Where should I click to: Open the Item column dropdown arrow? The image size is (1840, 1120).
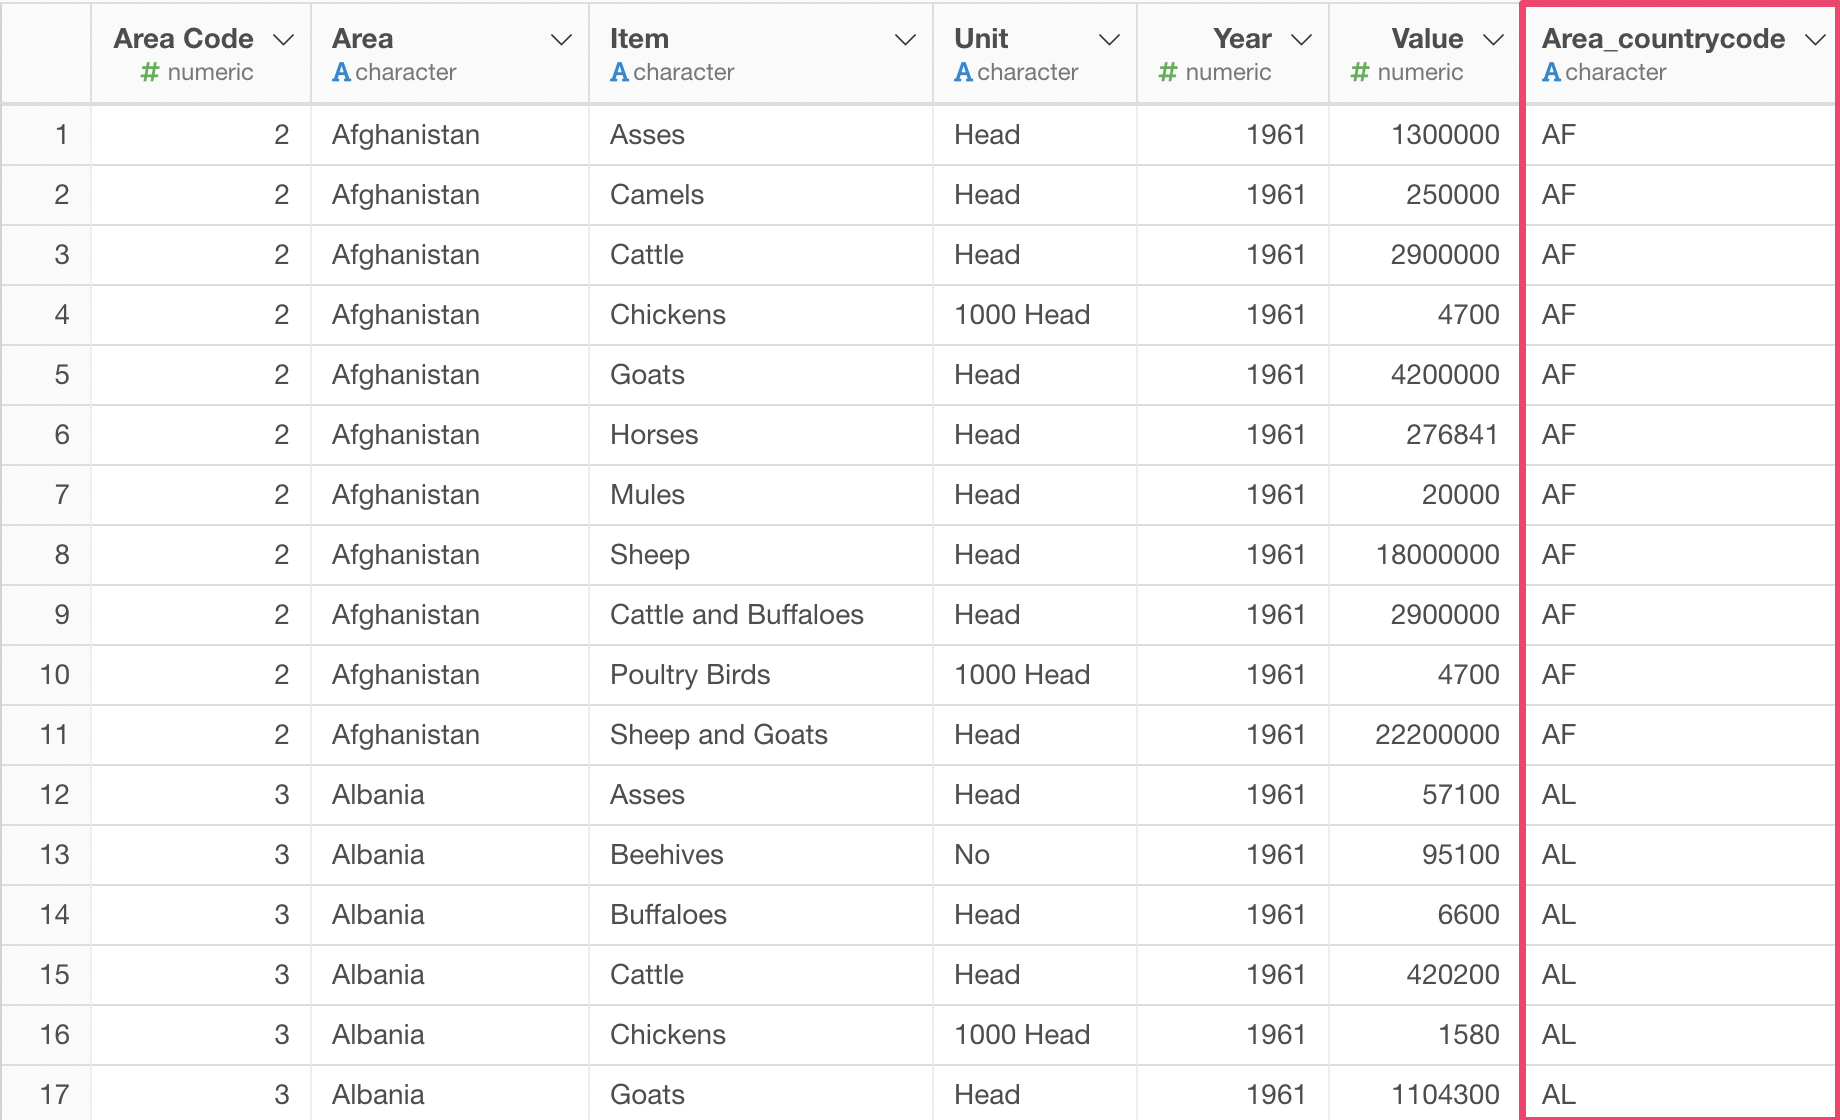[905, 40]
